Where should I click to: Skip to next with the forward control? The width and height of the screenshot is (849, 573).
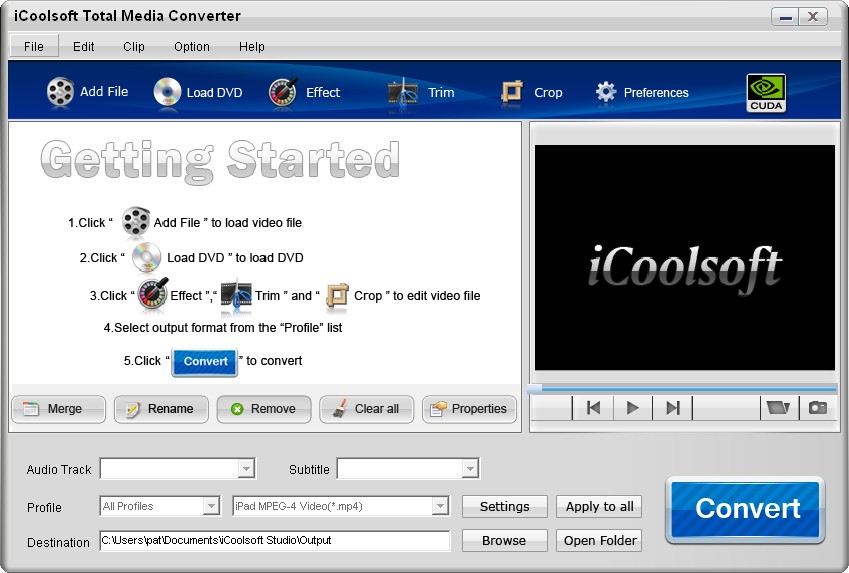point(672,407)
